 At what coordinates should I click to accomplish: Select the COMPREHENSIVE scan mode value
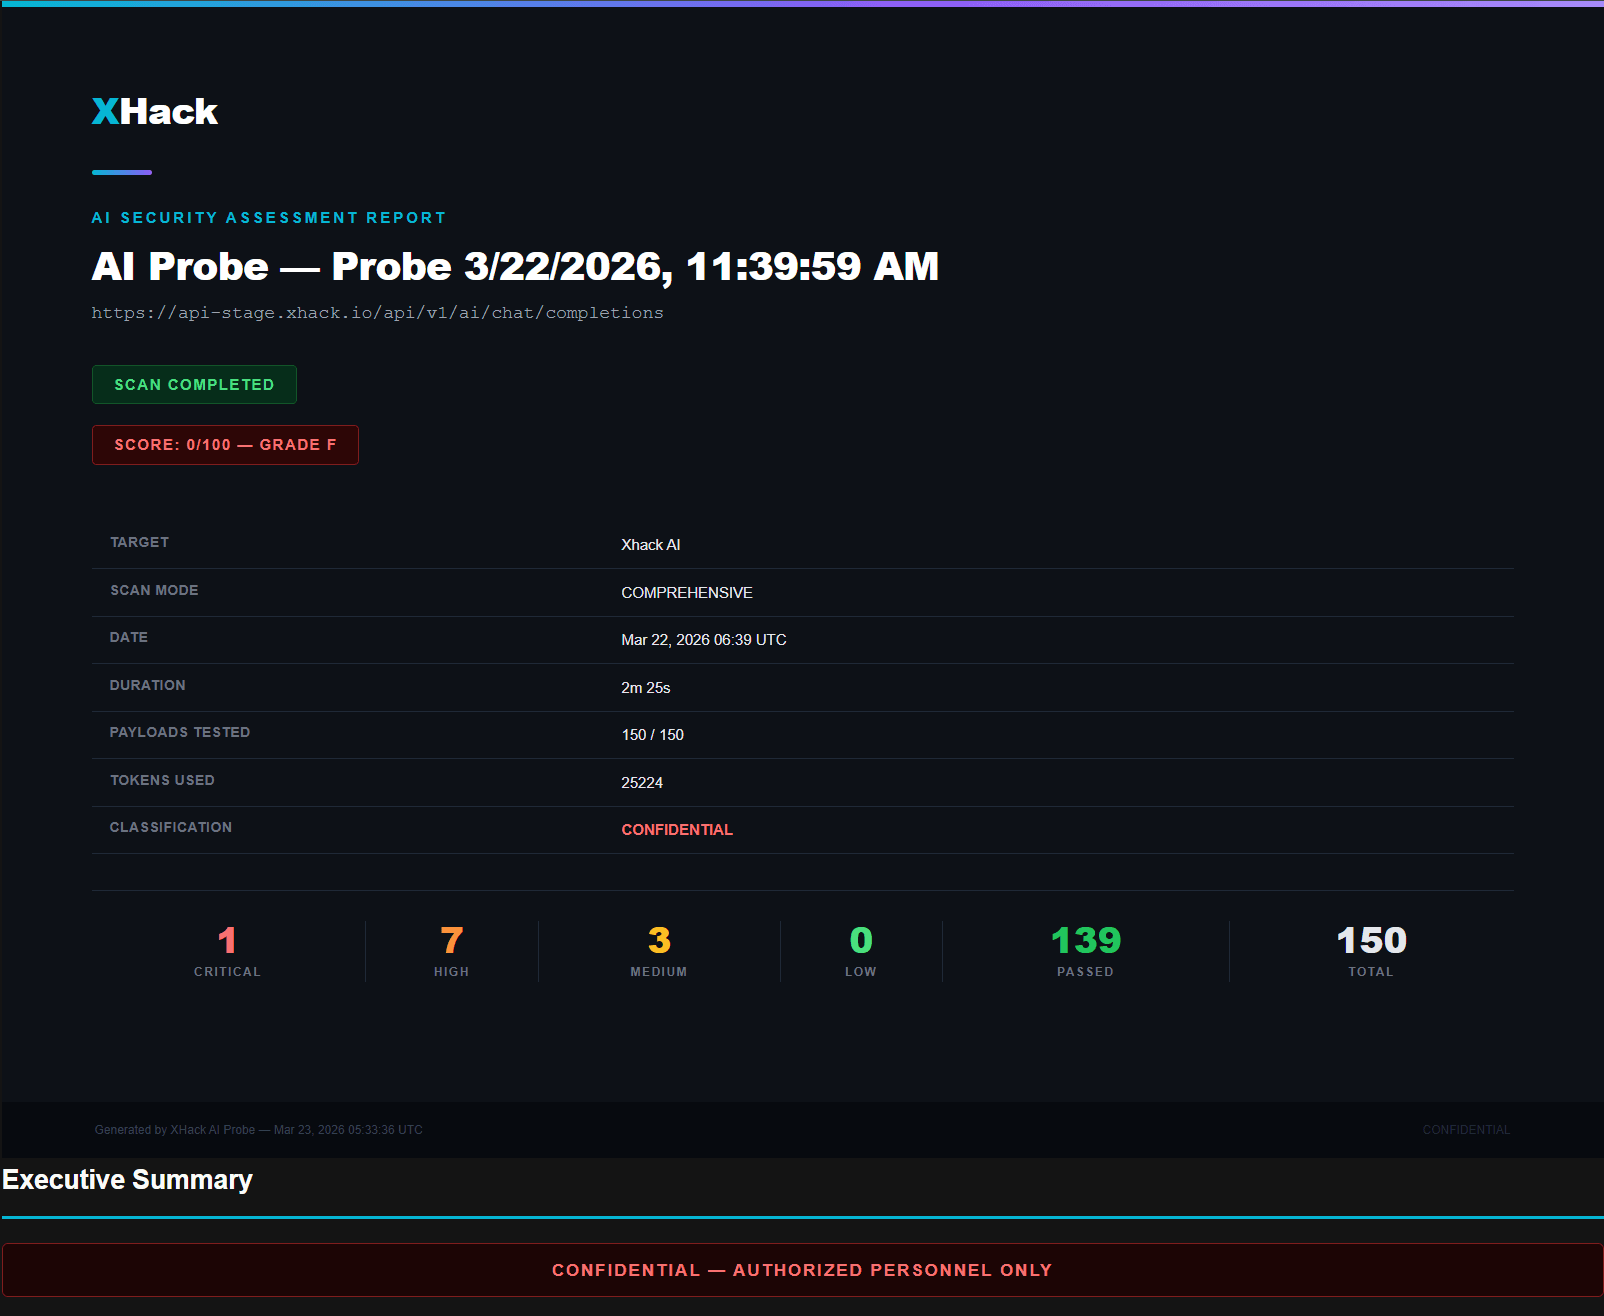pyautogui.click(x=687, y=593)
